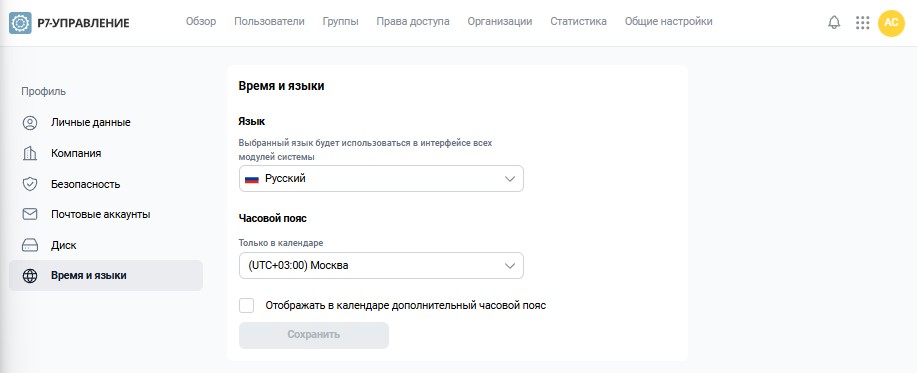Click the Р7-УПРАВЛЕНИЕ title text
This screenshot has height=373, width=917.
click(x=83, y=23)
